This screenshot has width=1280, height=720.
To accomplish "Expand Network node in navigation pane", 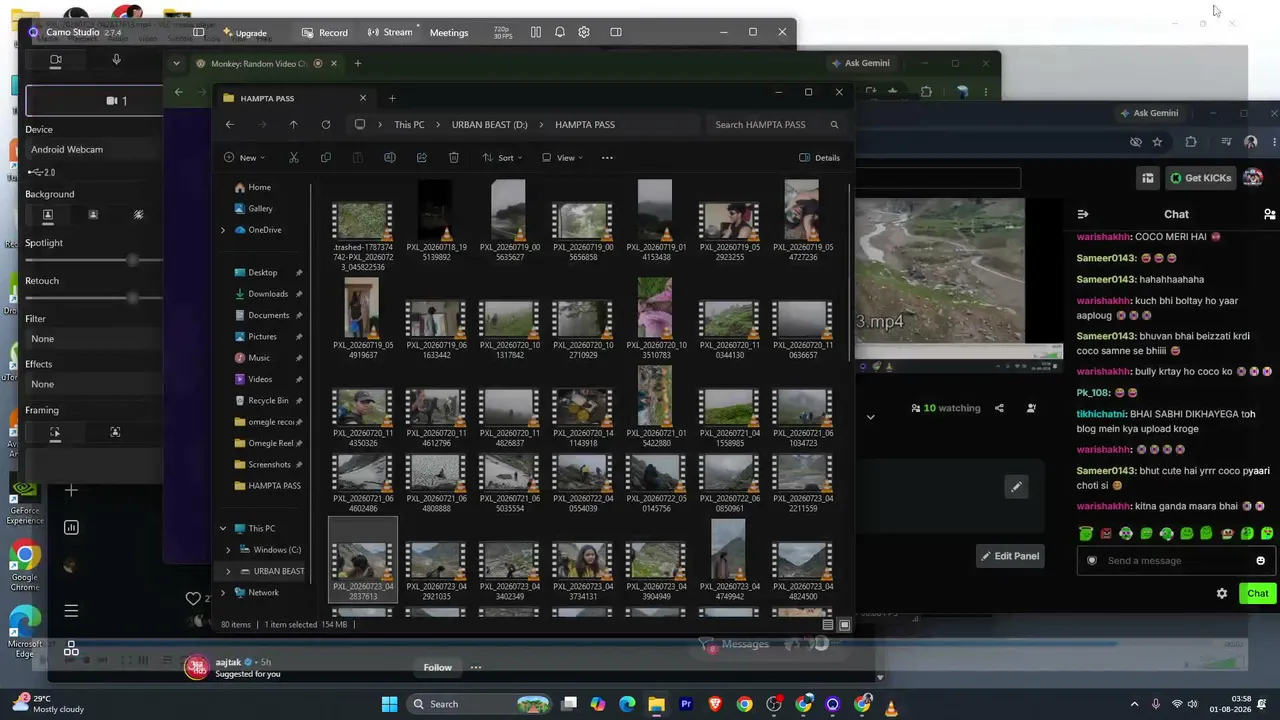I will (223, 593).
